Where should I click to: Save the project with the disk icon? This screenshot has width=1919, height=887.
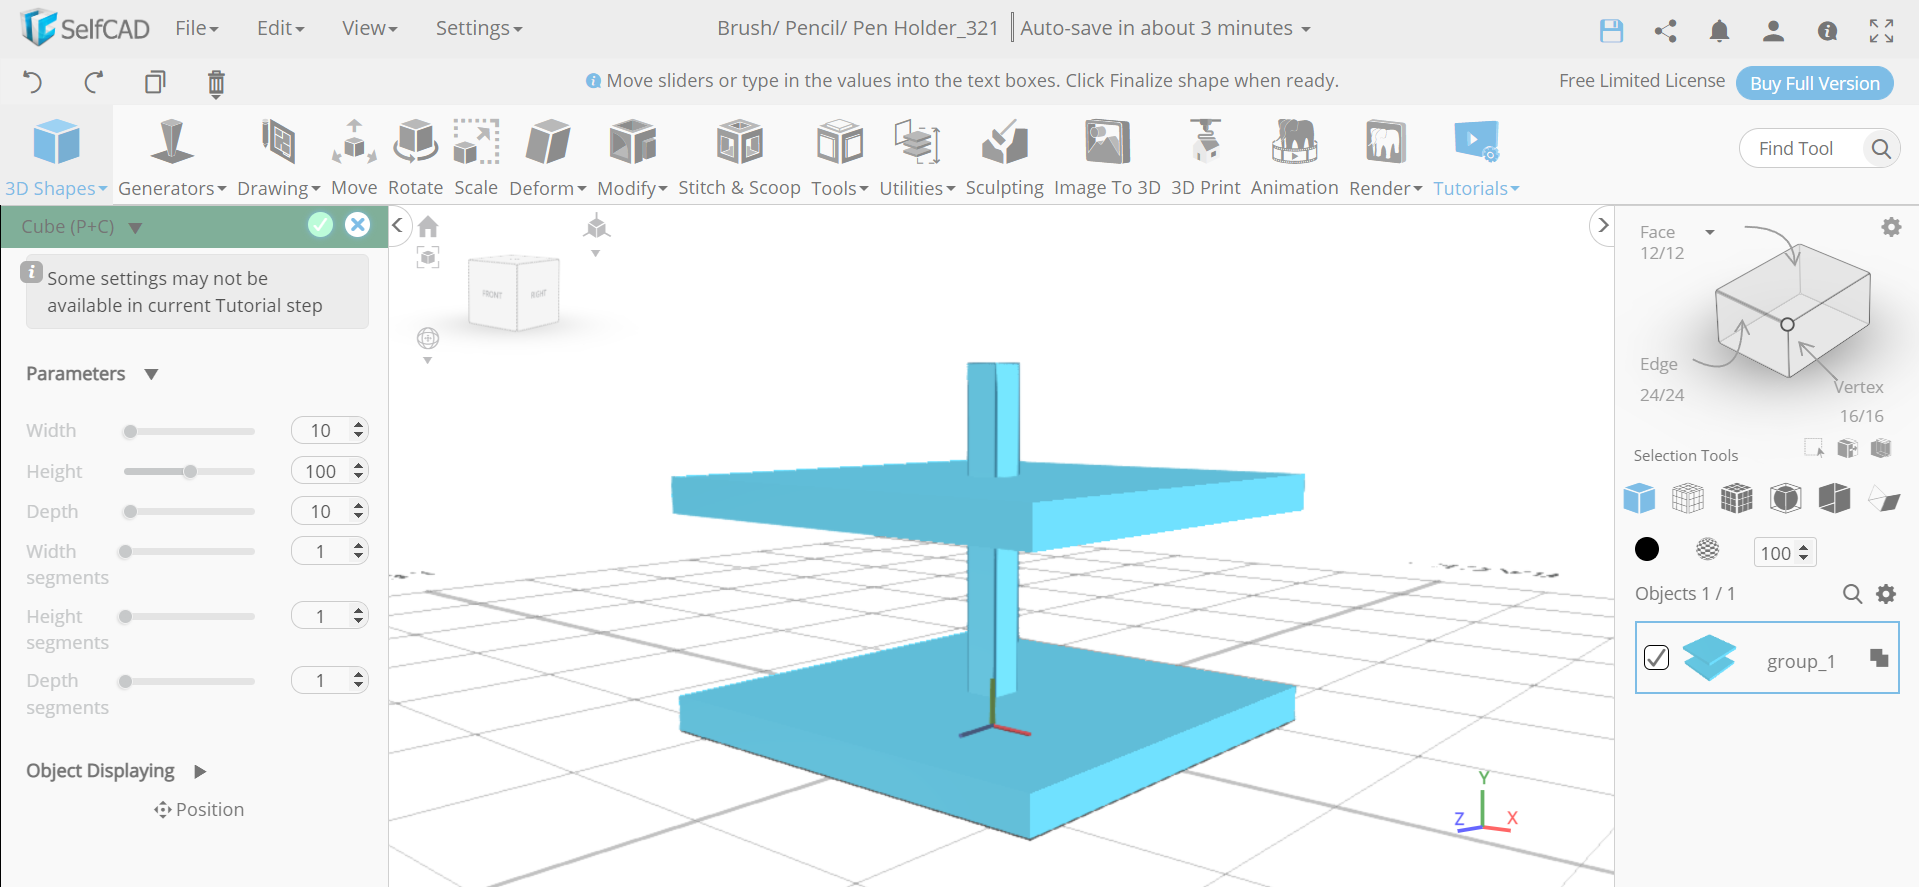coord(1611,31)
